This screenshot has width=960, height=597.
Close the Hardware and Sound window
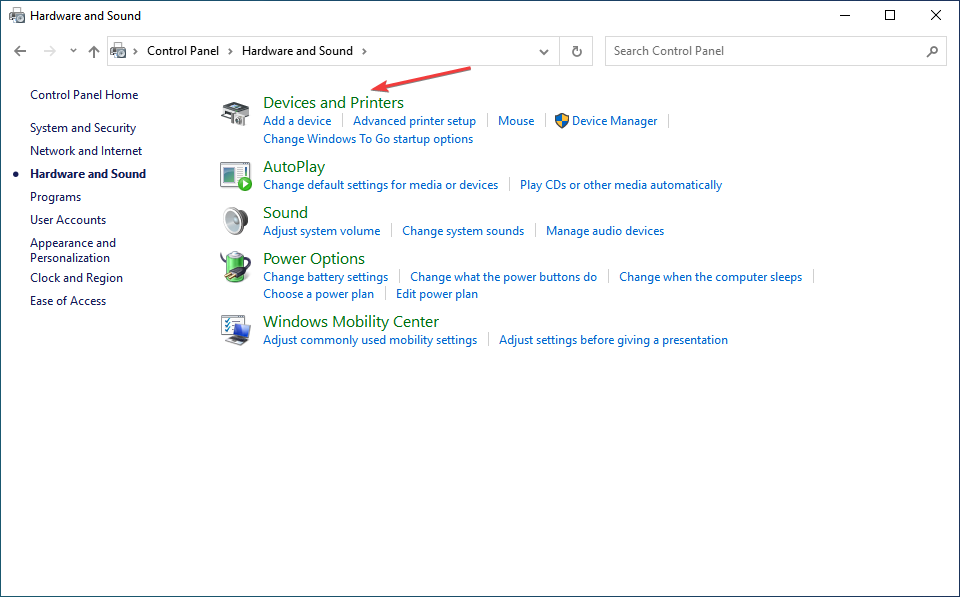tap(936, 15)
